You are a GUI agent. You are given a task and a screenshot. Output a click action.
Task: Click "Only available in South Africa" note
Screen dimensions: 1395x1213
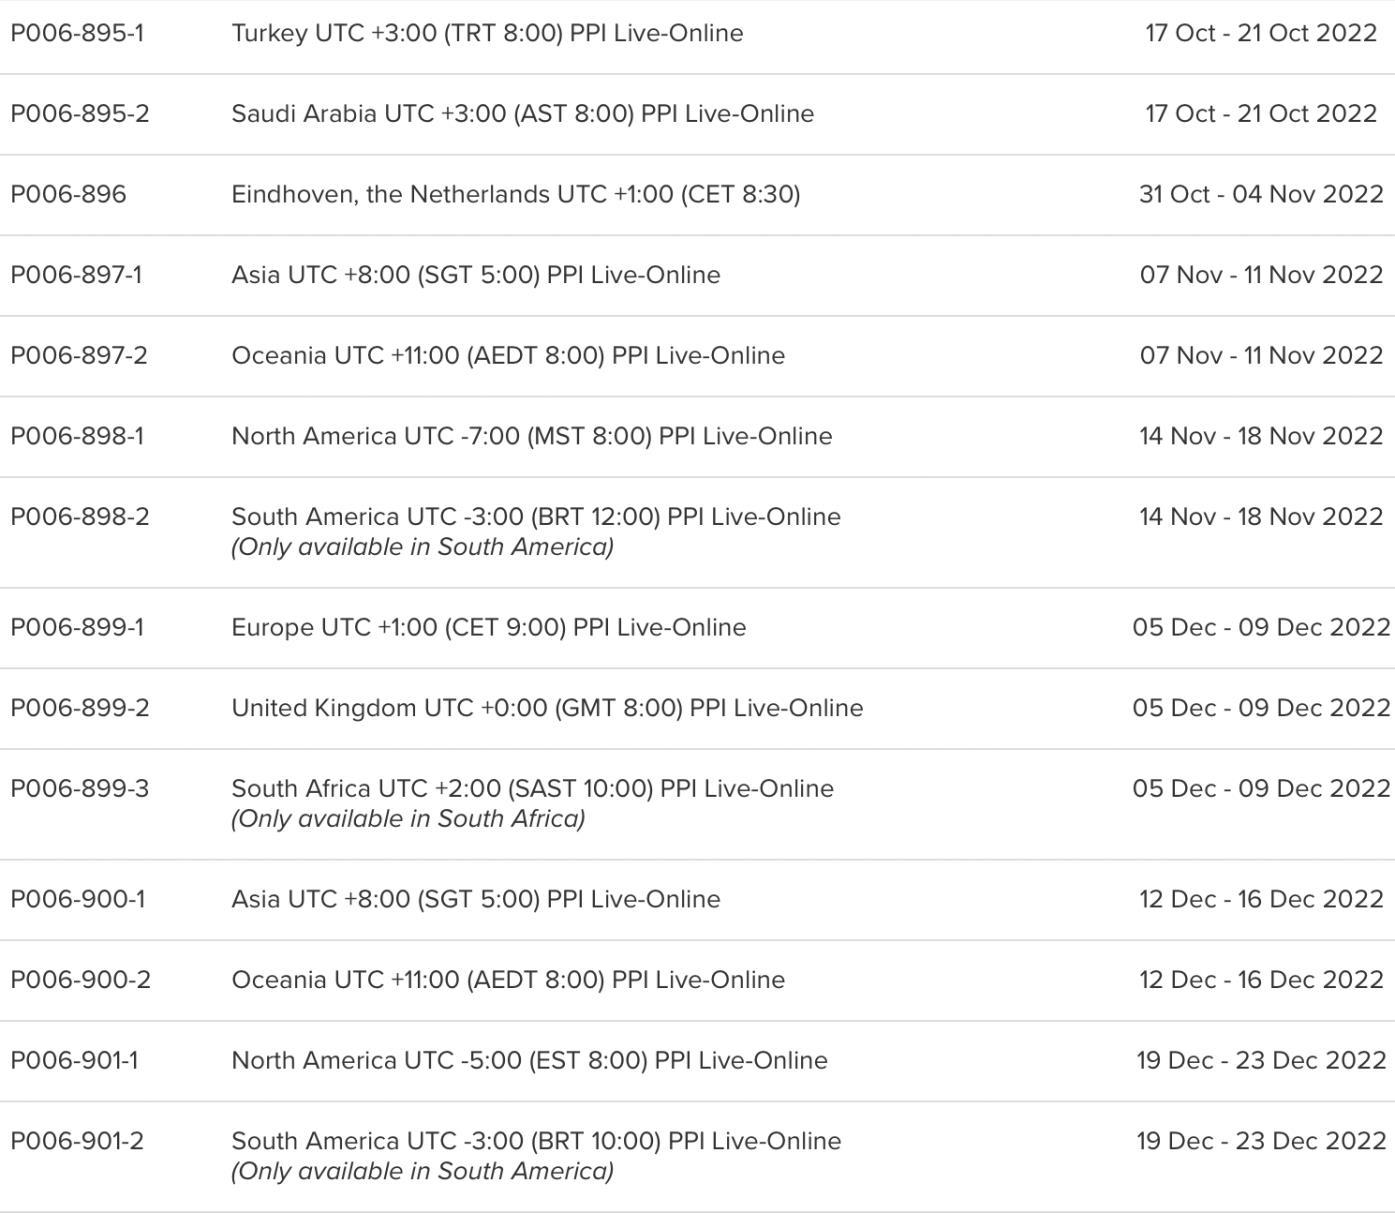pyautogui.click(x=408, y=819)
